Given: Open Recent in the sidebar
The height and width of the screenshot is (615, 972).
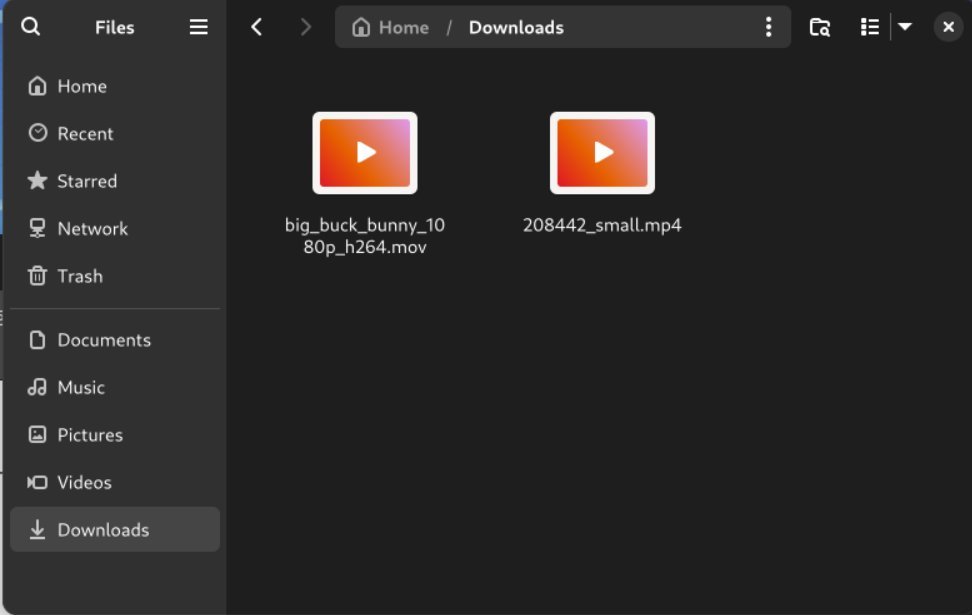Looking at the screenshot, I should 115,133.
